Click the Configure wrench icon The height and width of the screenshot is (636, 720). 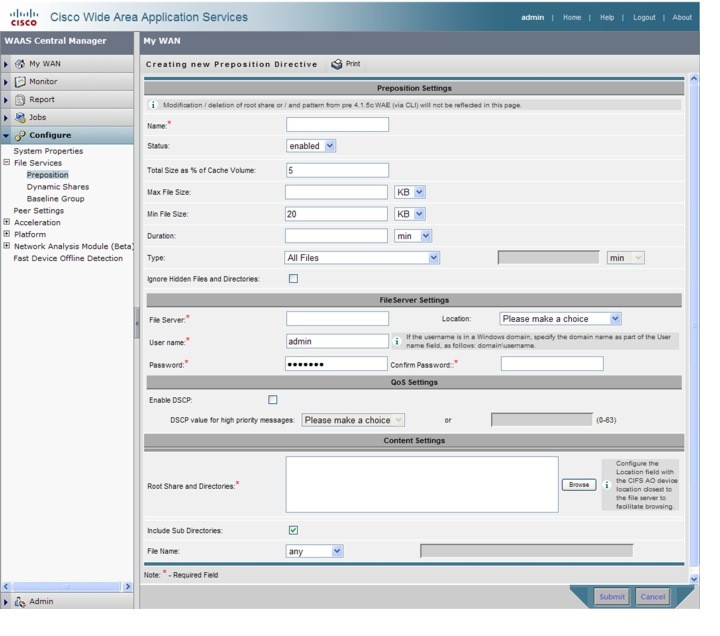tap(20, 135)
